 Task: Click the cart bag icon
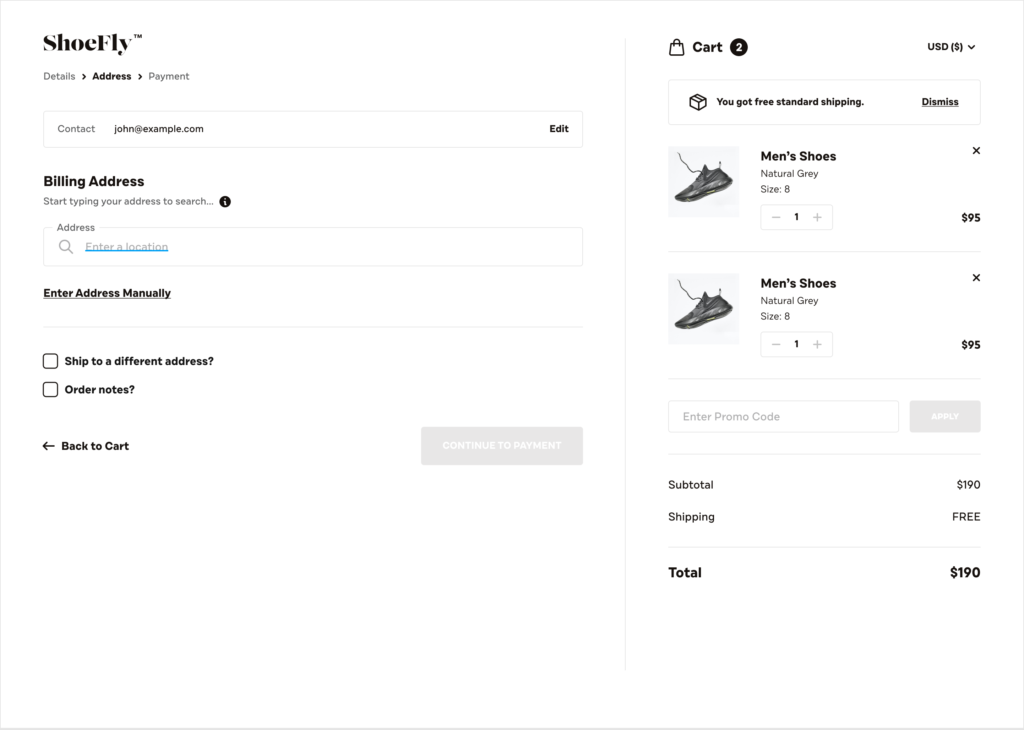coord(677,46)
